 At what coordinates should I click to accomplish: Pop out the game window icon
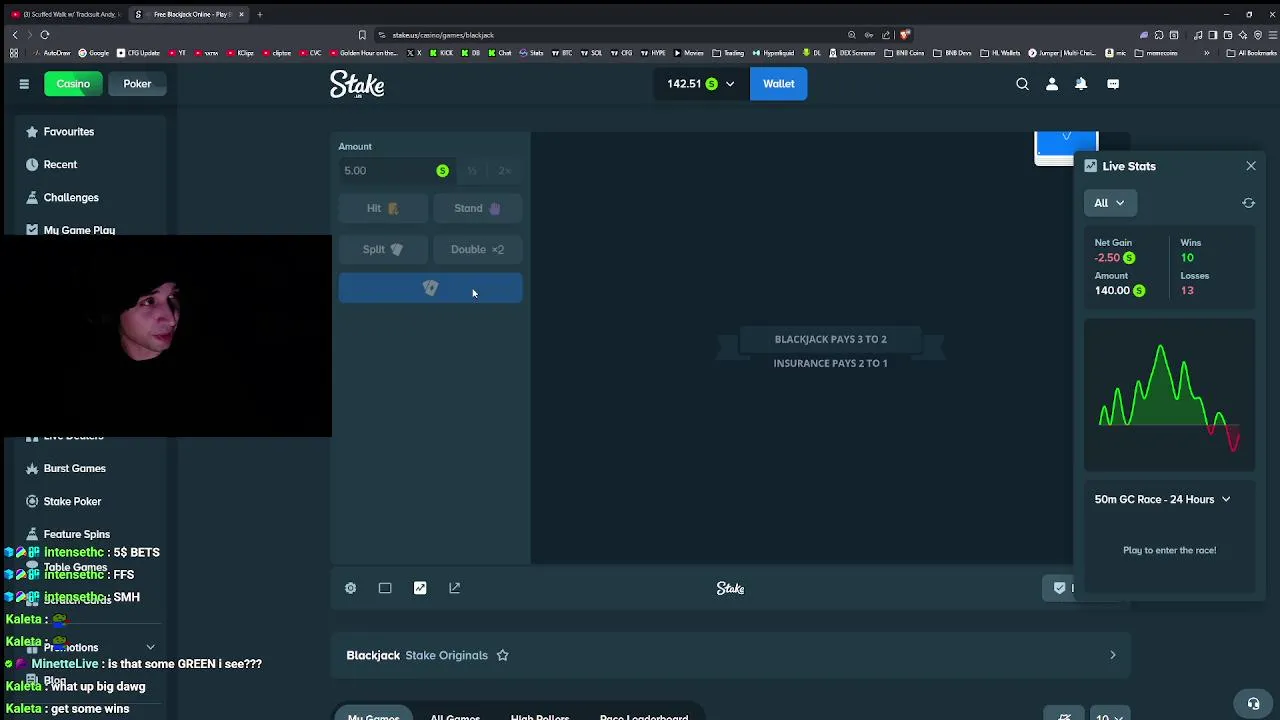pos(455,588)
